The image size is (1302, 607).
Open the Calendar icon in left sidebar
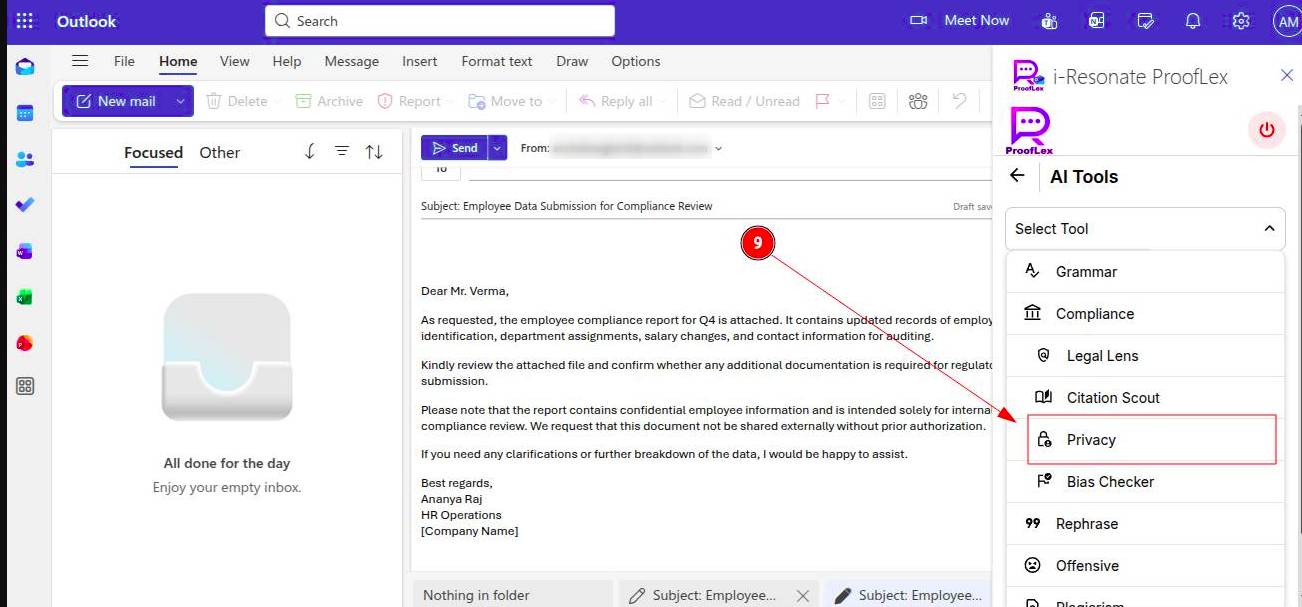coord(25,113)
